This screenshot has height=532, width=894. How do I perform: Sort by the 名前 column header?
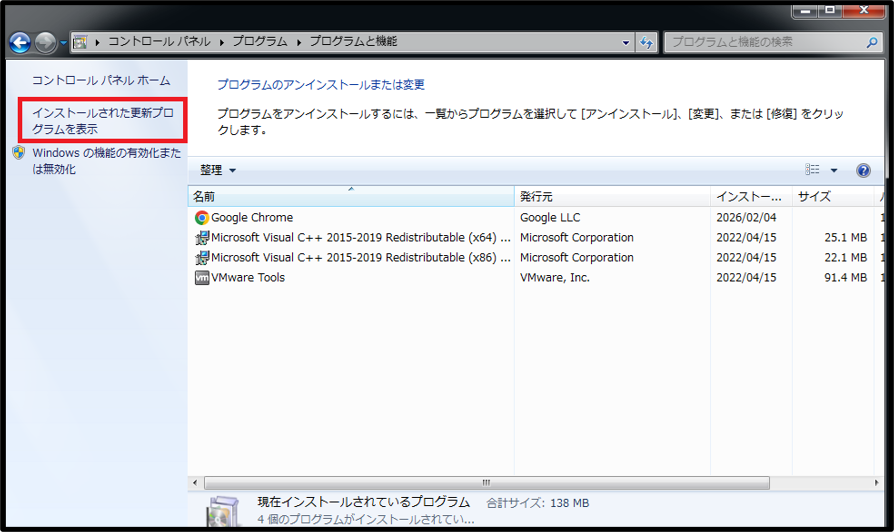[351, 197]
